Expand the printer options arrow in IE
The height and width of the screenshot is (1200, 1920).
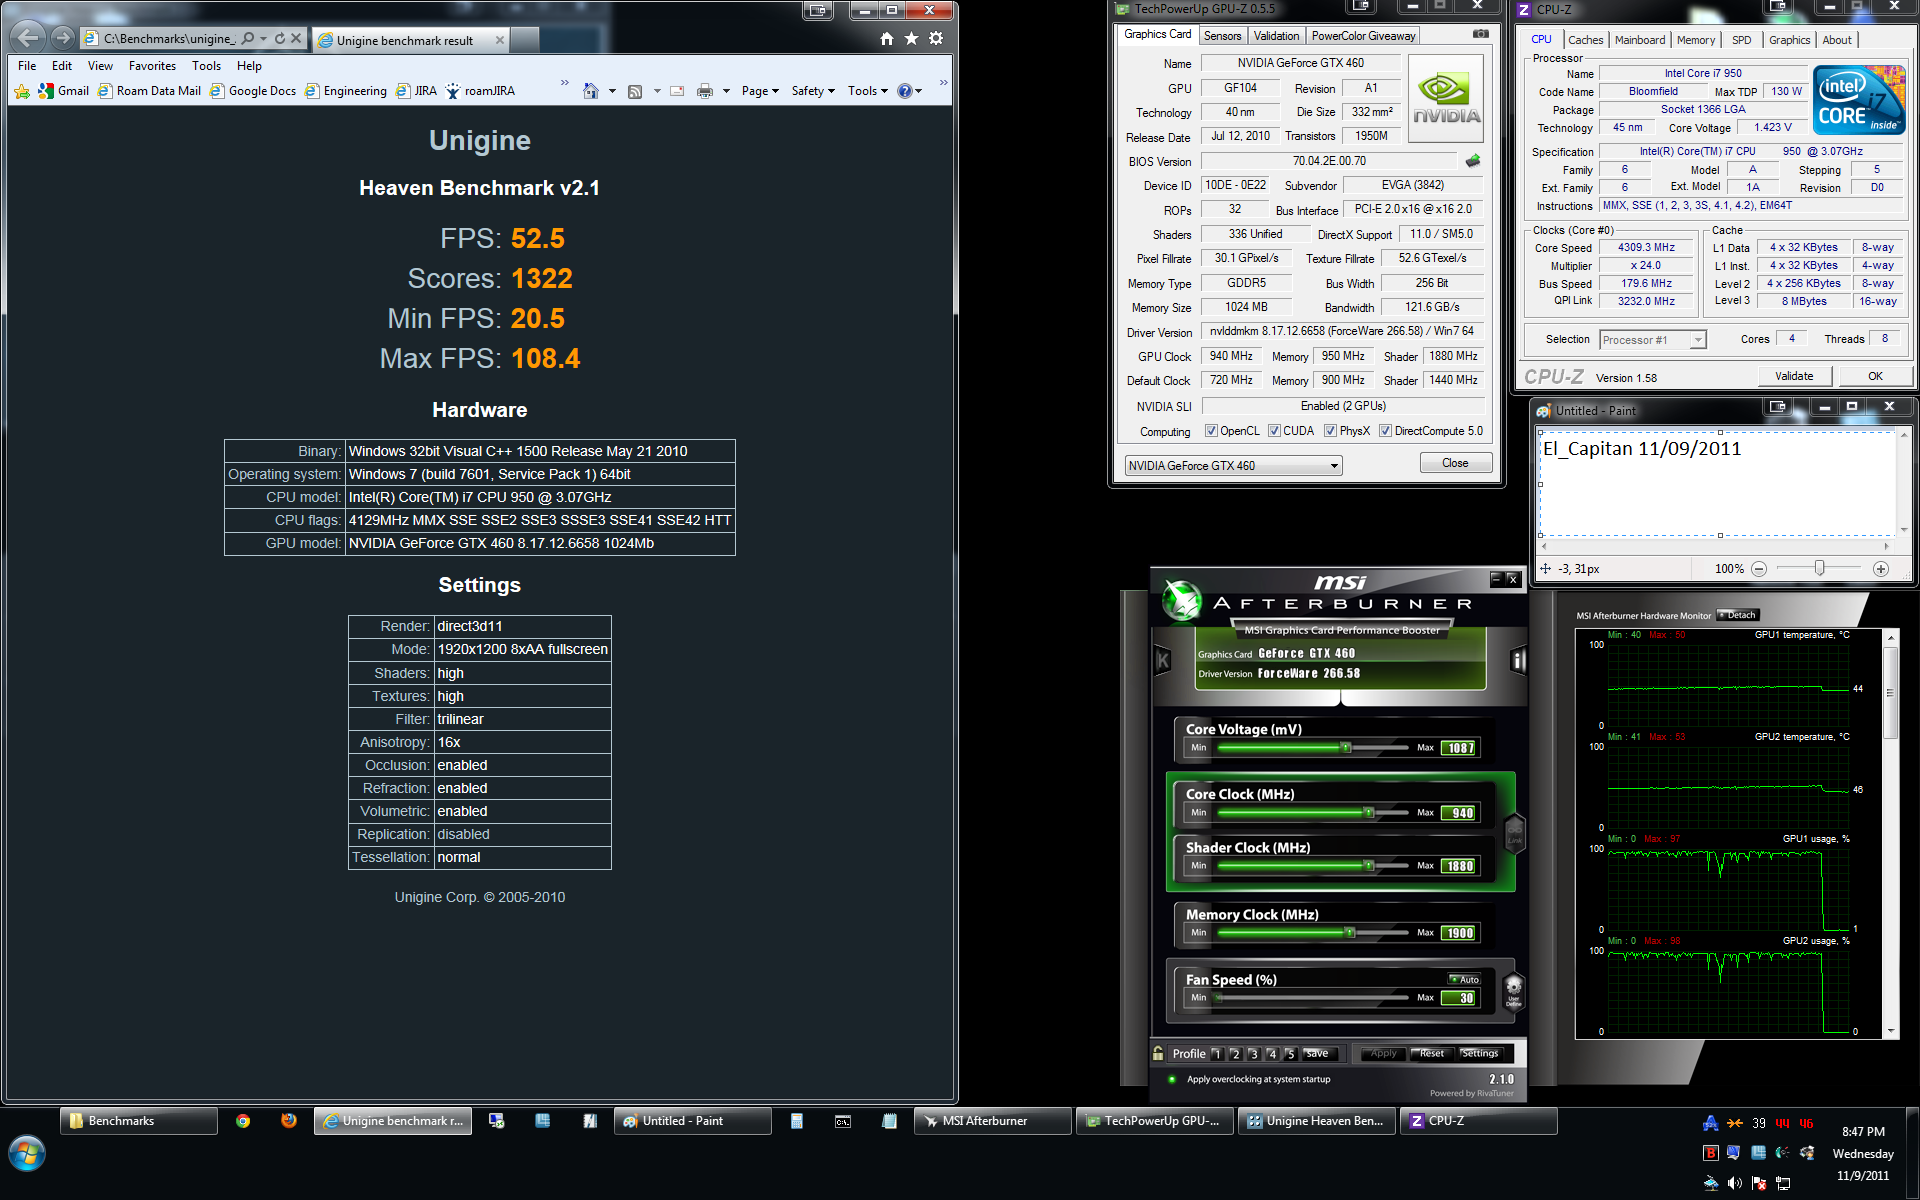(x=726, y=91)
